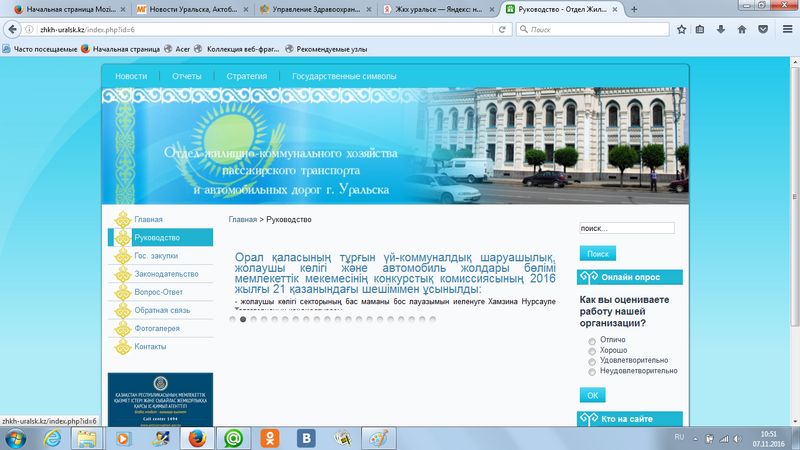Screen dimensions: 800x450
Task: Open the VKontakte taskbar icon
Action: coord(306,438)
